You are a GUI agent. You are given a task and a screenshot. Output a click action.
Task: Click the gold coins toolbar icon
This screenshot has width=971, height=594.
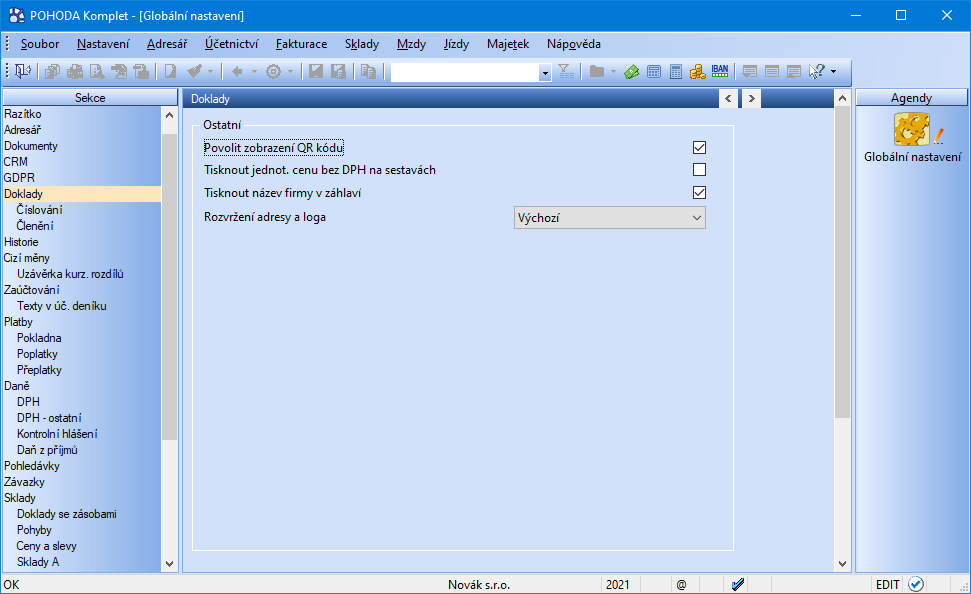click(698, 72)
